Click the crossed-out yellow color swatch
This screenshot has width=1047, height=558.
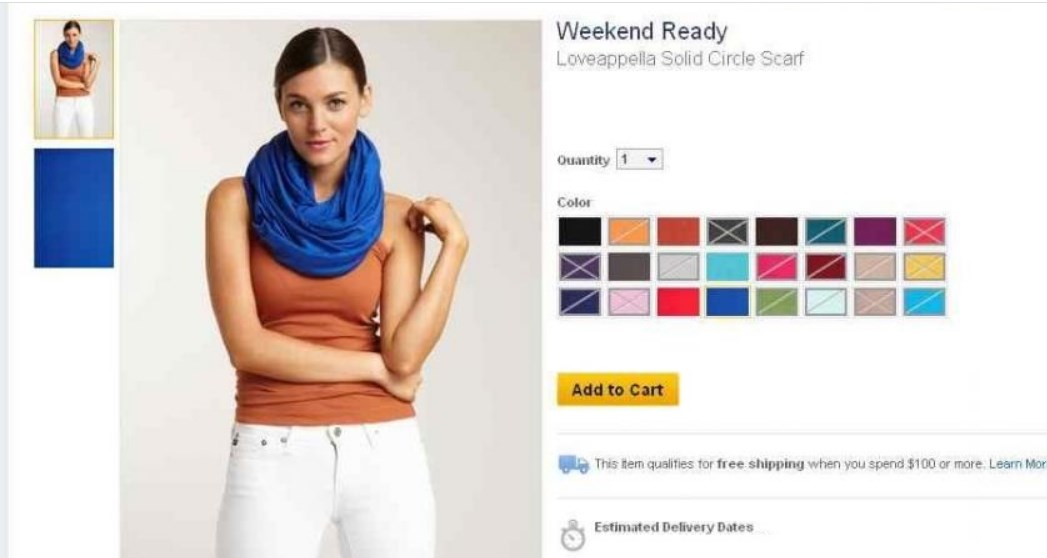(x=924, y=267)
